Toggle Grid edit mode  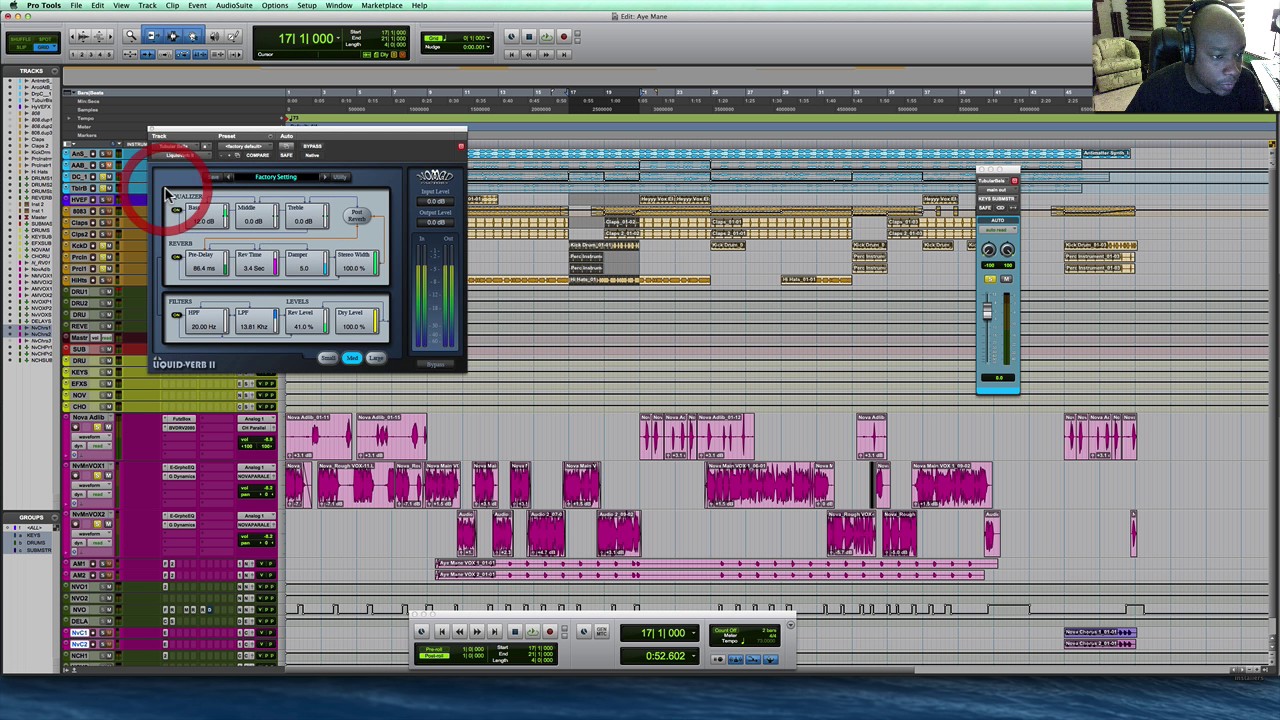tap(45, 46)
